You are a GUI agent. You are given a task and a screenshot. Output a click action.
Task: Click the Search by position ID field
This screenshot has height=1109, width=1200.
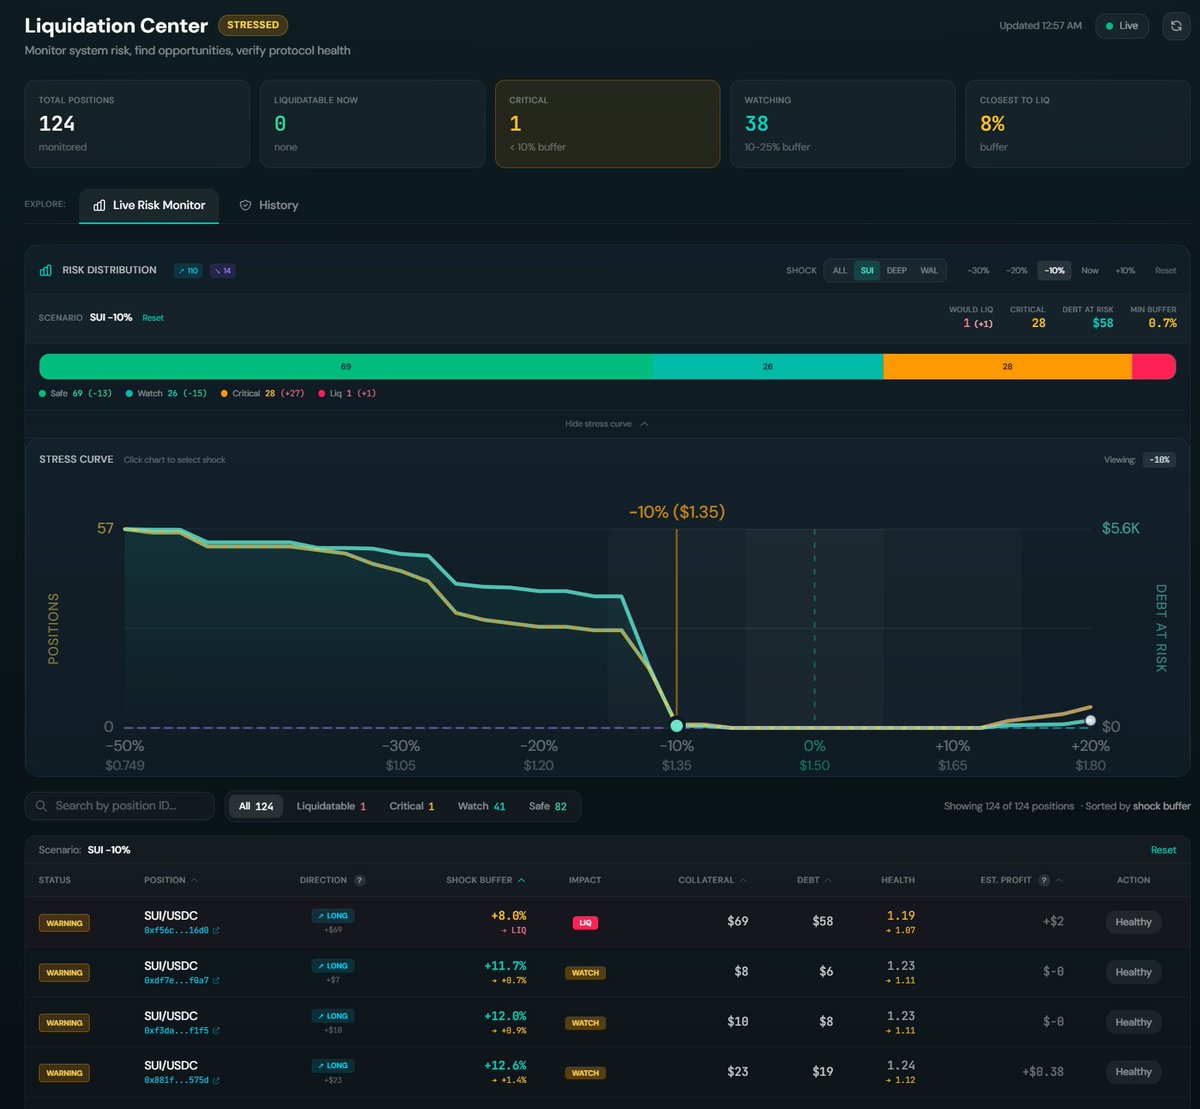(x=120, y=806)
